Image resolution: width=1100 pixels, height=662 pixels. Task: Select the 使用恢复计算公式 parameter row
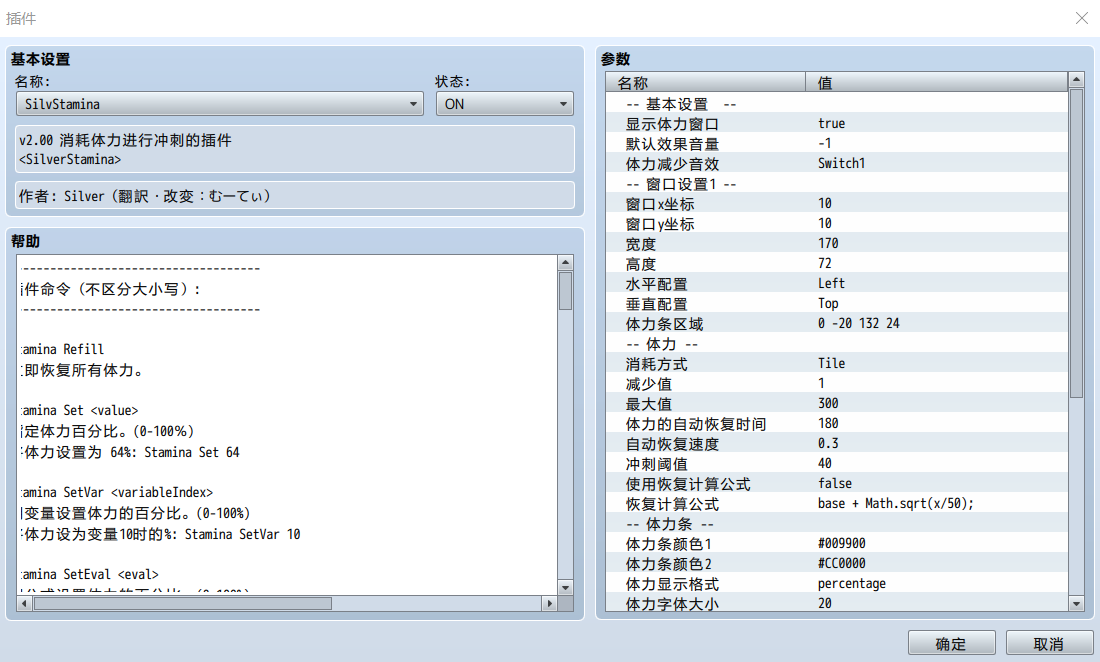837,483
